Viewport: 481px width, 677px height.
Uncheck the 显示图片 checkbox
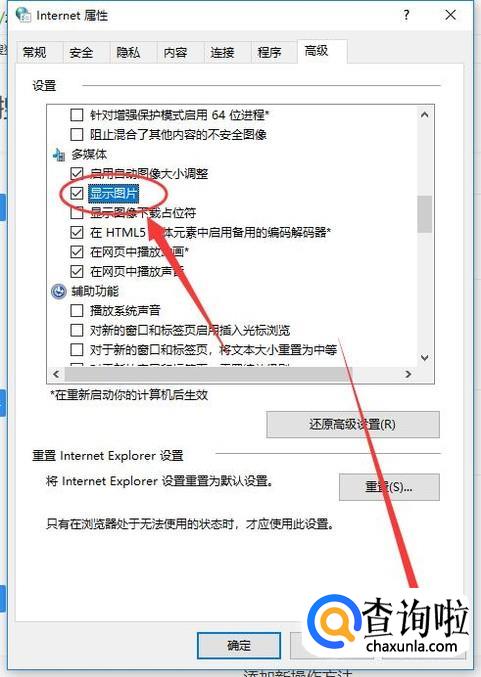coord(77,193)
